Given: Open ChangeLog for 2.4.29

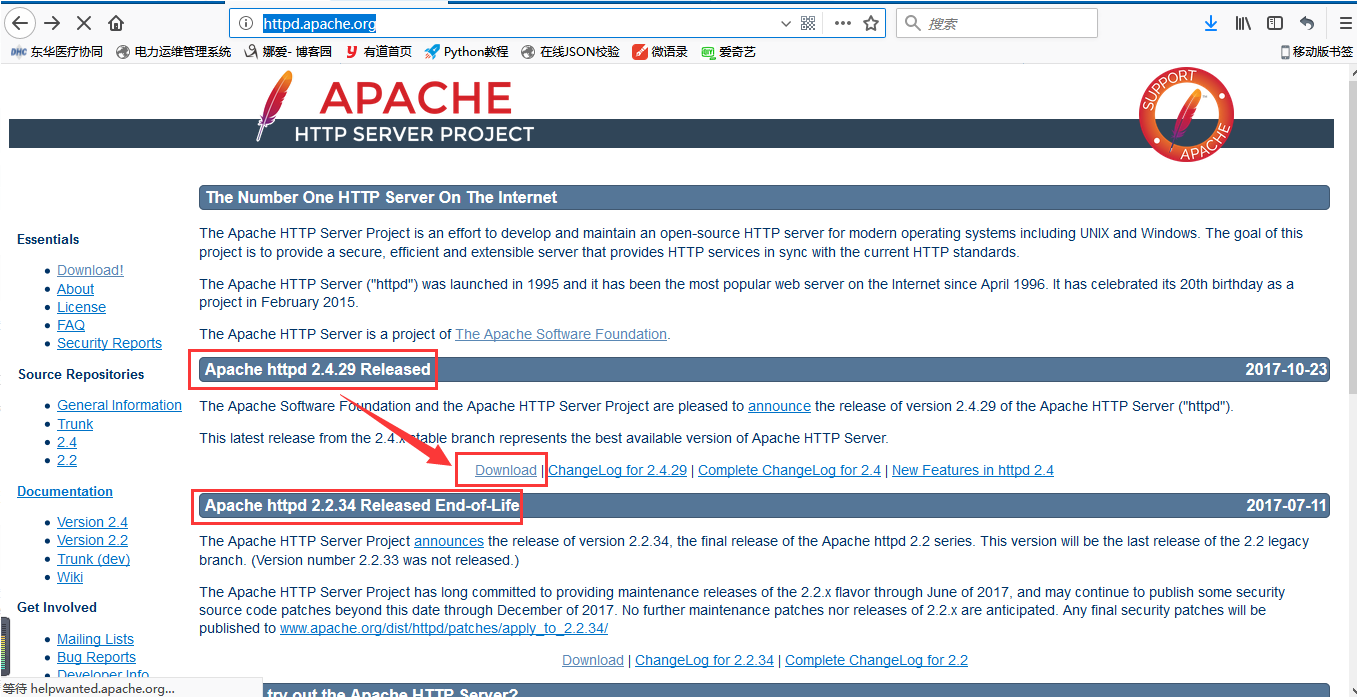Looking at the screenshot, I should [x=617, y=470].
